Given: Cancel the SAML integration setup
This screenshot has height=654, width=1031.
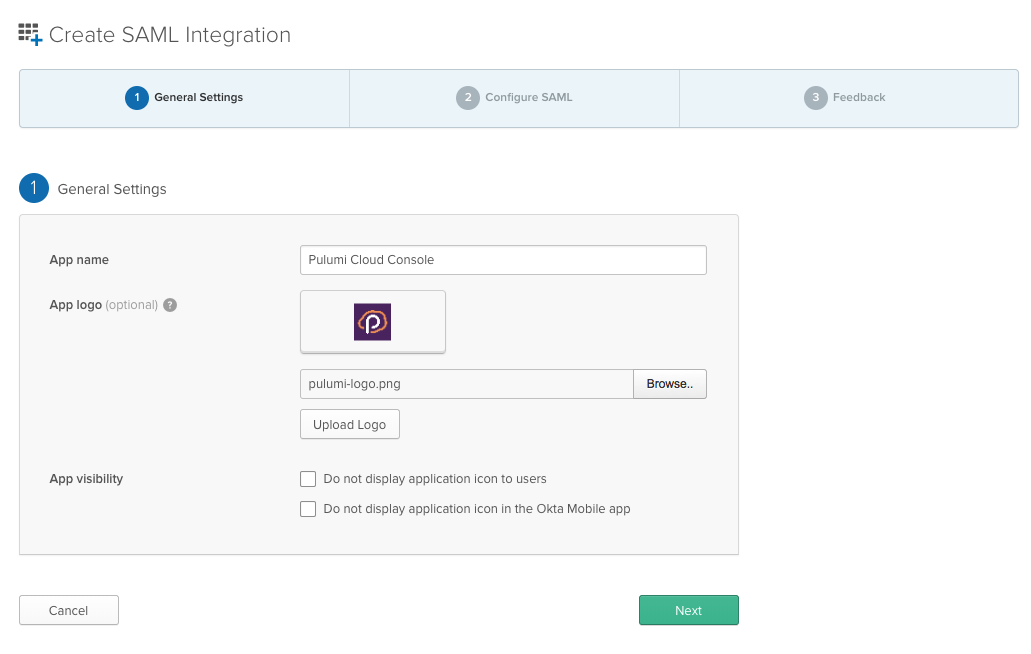Looking at the screenshot, I should point(68,610).
